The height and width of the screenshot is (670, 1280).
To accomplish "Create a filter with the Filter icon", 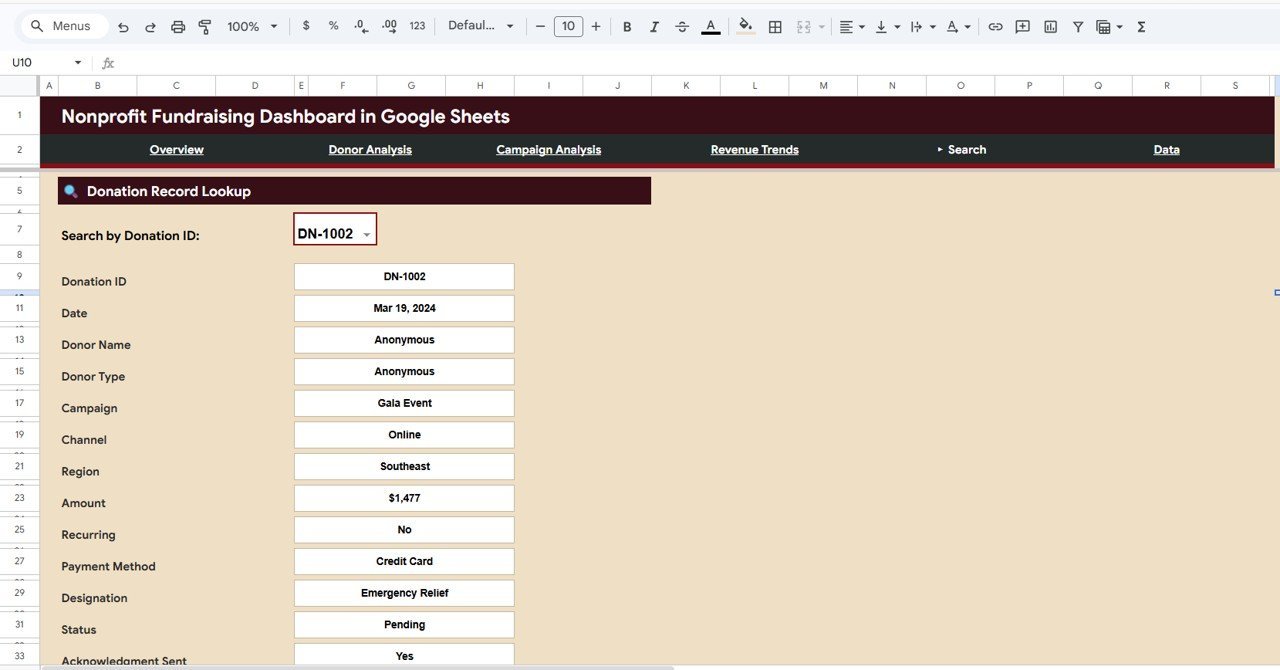I will [x=1078, y=26].
